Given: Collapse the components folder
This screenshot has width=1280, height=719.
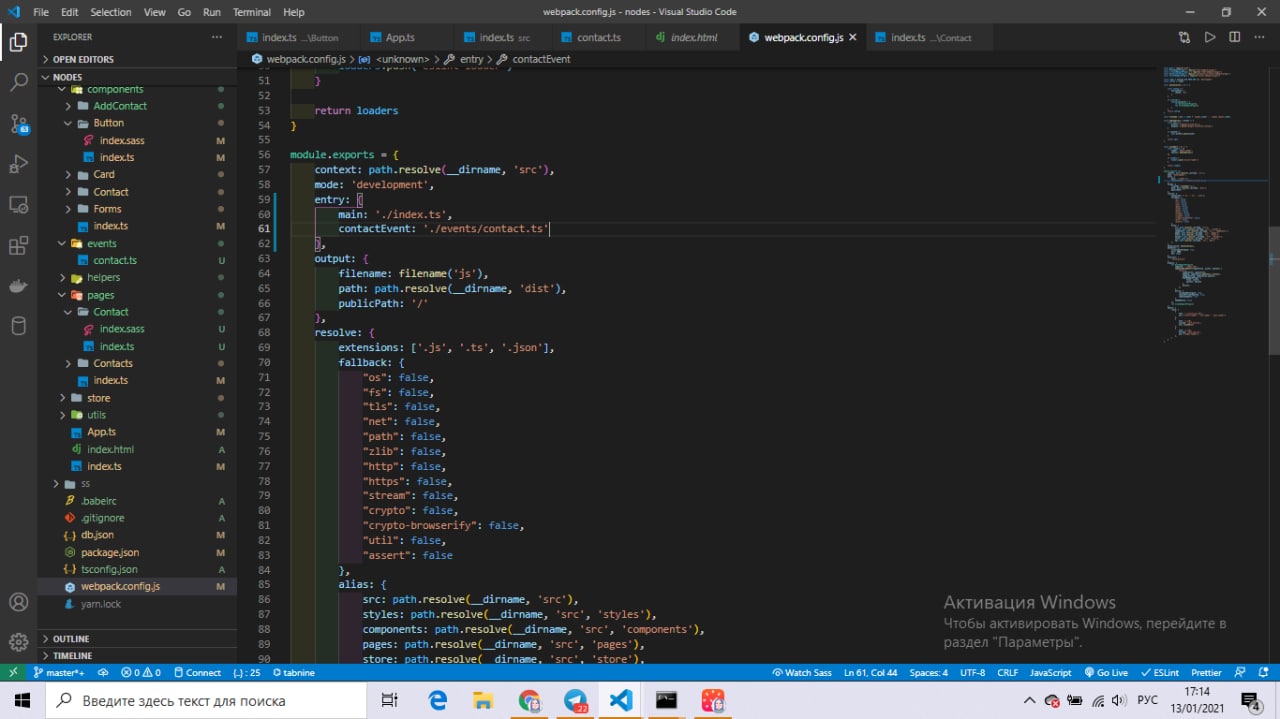Looking at the screenshot, I should point(114,89).
